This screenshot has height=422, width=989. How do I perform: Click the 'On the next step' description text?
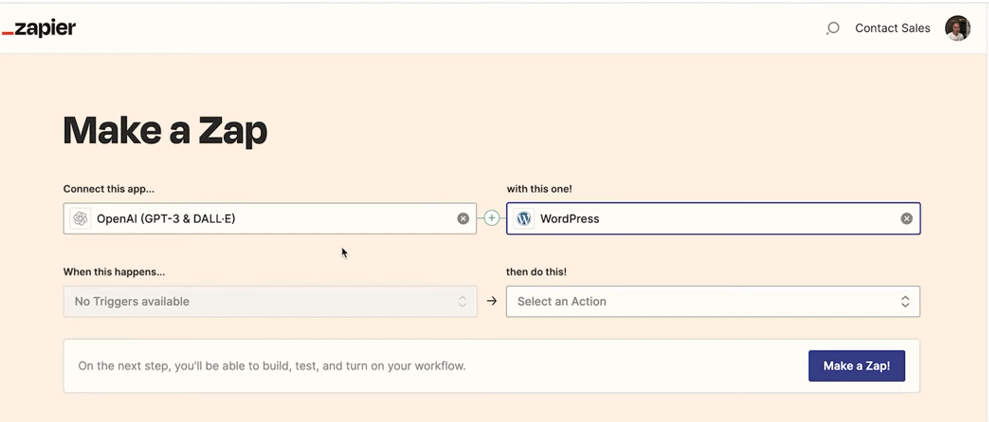(272, 366)
